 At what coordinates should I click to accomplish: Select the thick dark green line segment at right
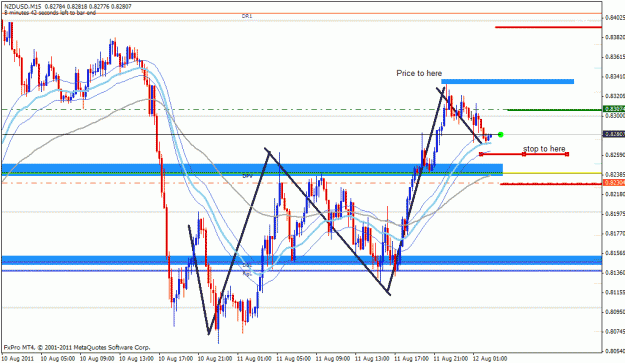(x=554, y=110)
